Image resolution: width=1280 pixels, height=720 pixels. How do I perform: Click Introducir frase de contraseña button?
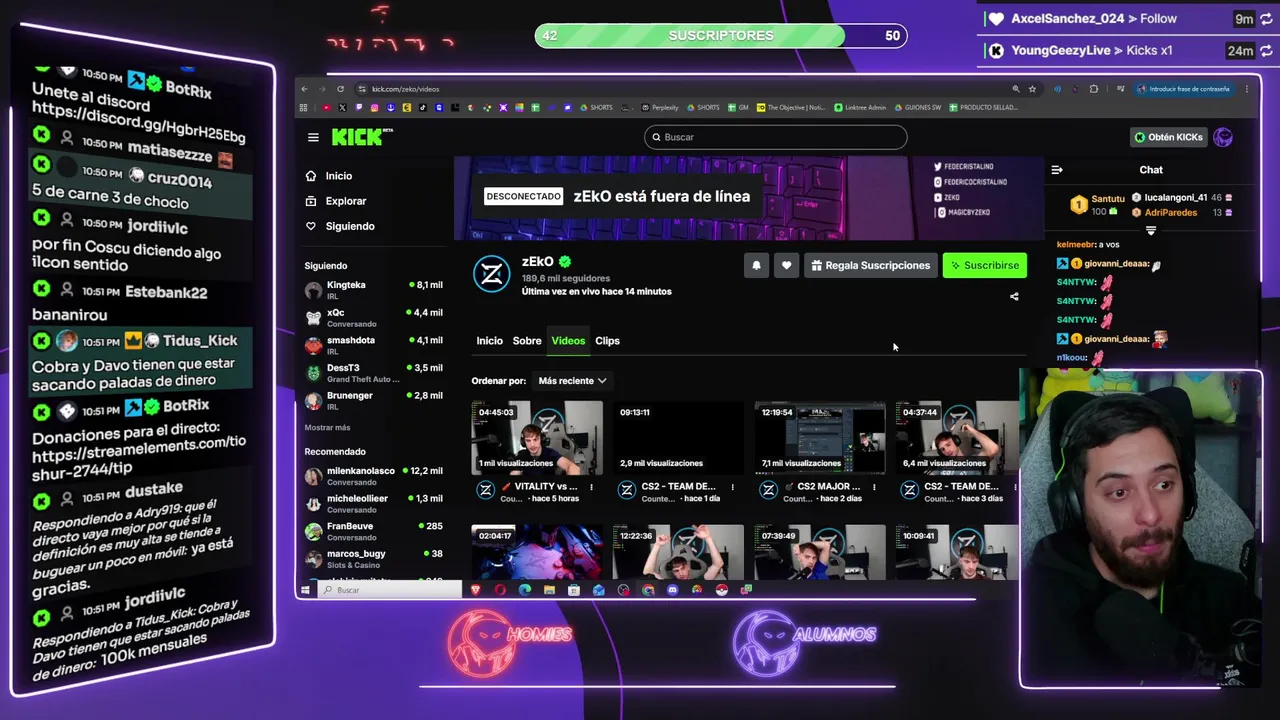tap(1184, 89)
